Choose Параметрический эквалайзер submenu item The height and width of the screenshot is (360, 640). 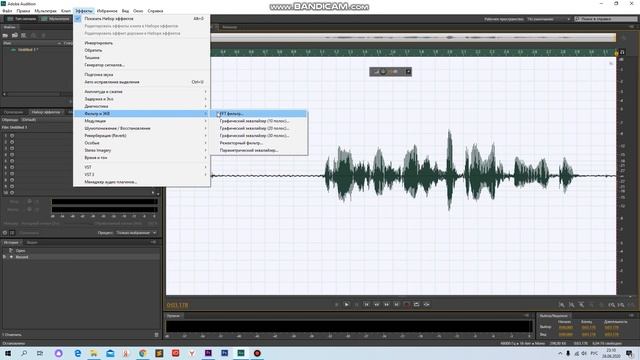pos(259,151)
